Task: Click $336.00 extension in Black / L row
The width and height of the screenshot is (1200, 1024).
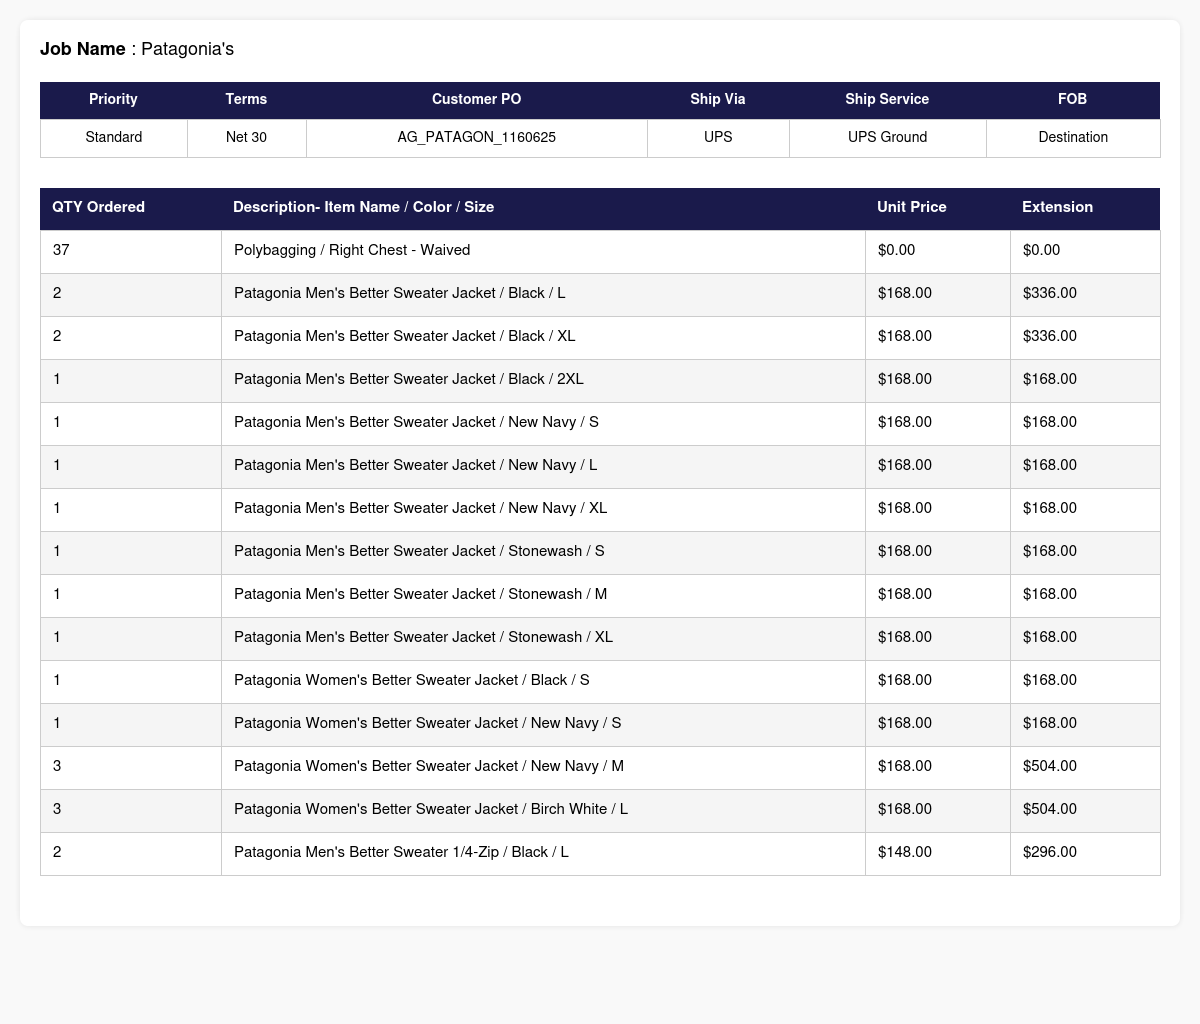Action: 1085,294
